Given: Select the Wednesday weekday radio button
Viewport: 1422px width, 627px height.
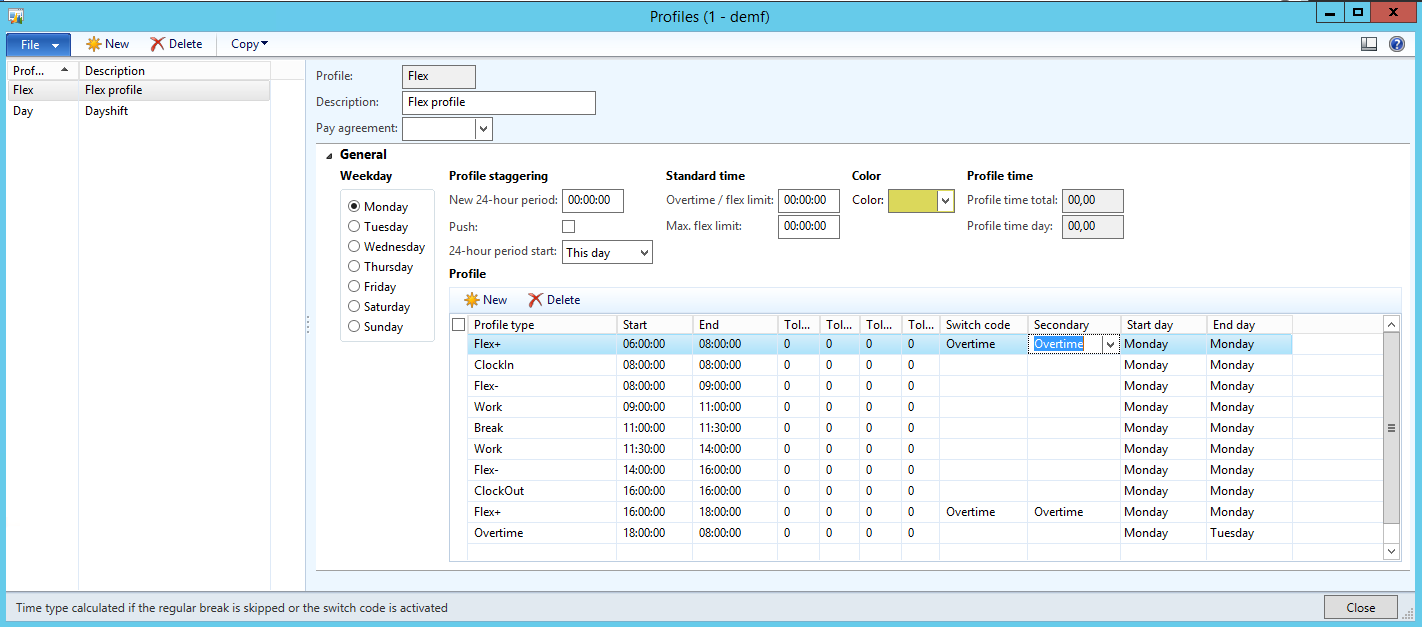Looking at the screenshot, I should 355,246.
